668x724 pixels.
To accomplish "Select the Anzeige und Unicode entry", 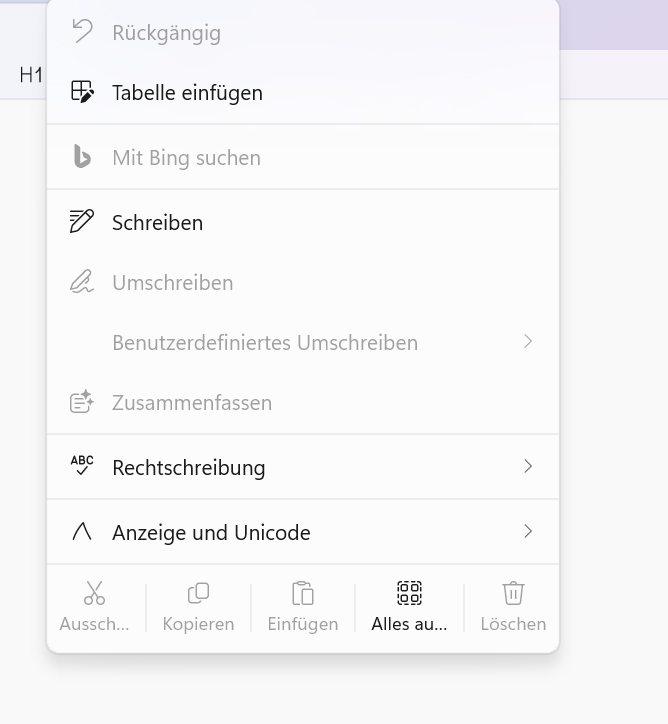I will (303, 532).
